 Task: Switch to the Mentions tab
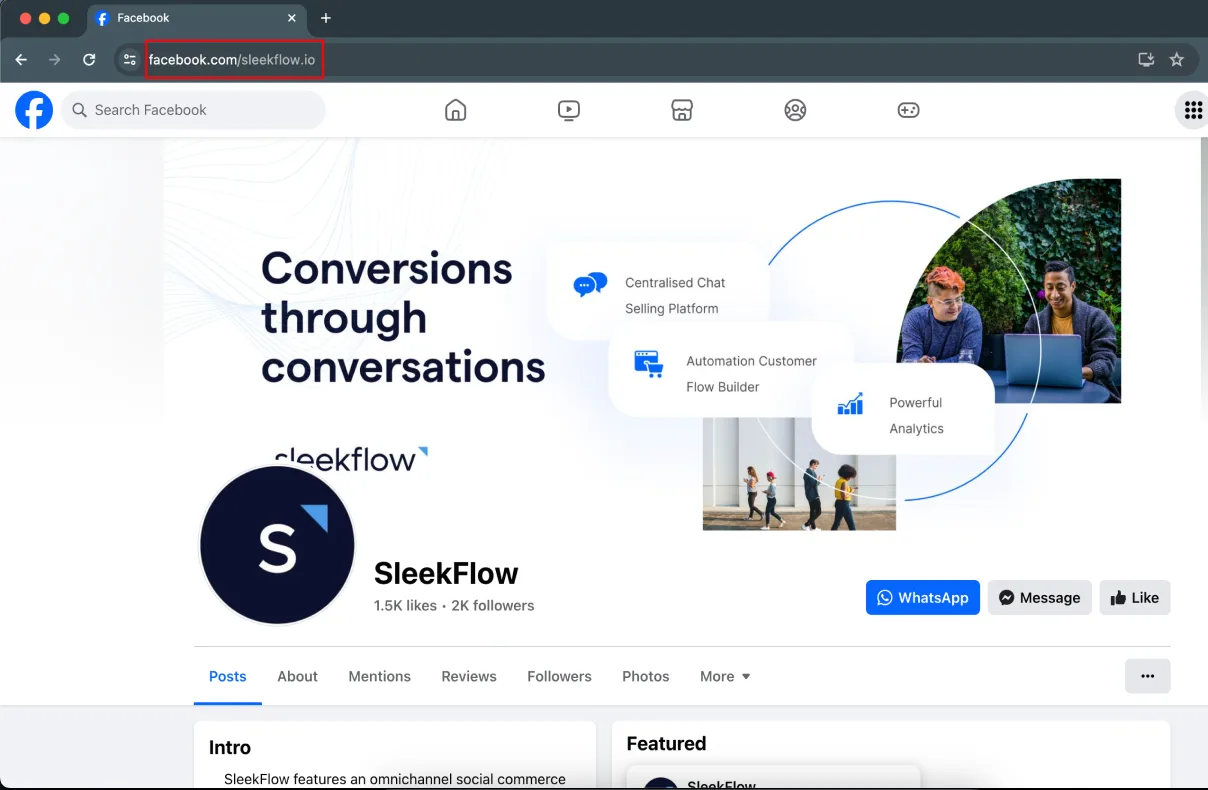pos(380,676)
